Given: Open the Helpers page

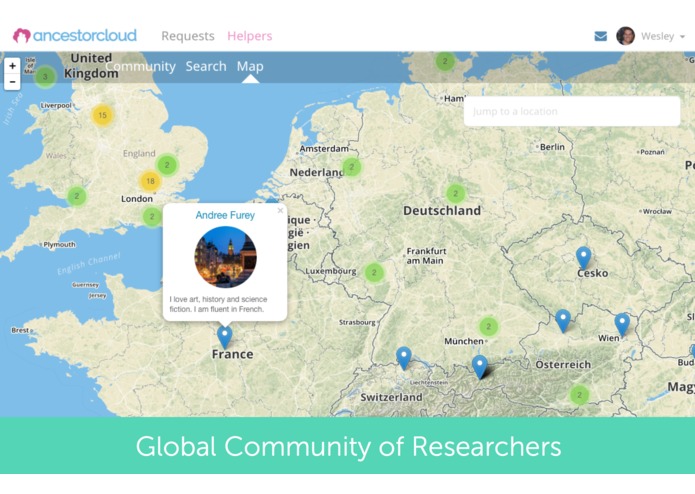Looking at the screenshot, I should point(250,36).
